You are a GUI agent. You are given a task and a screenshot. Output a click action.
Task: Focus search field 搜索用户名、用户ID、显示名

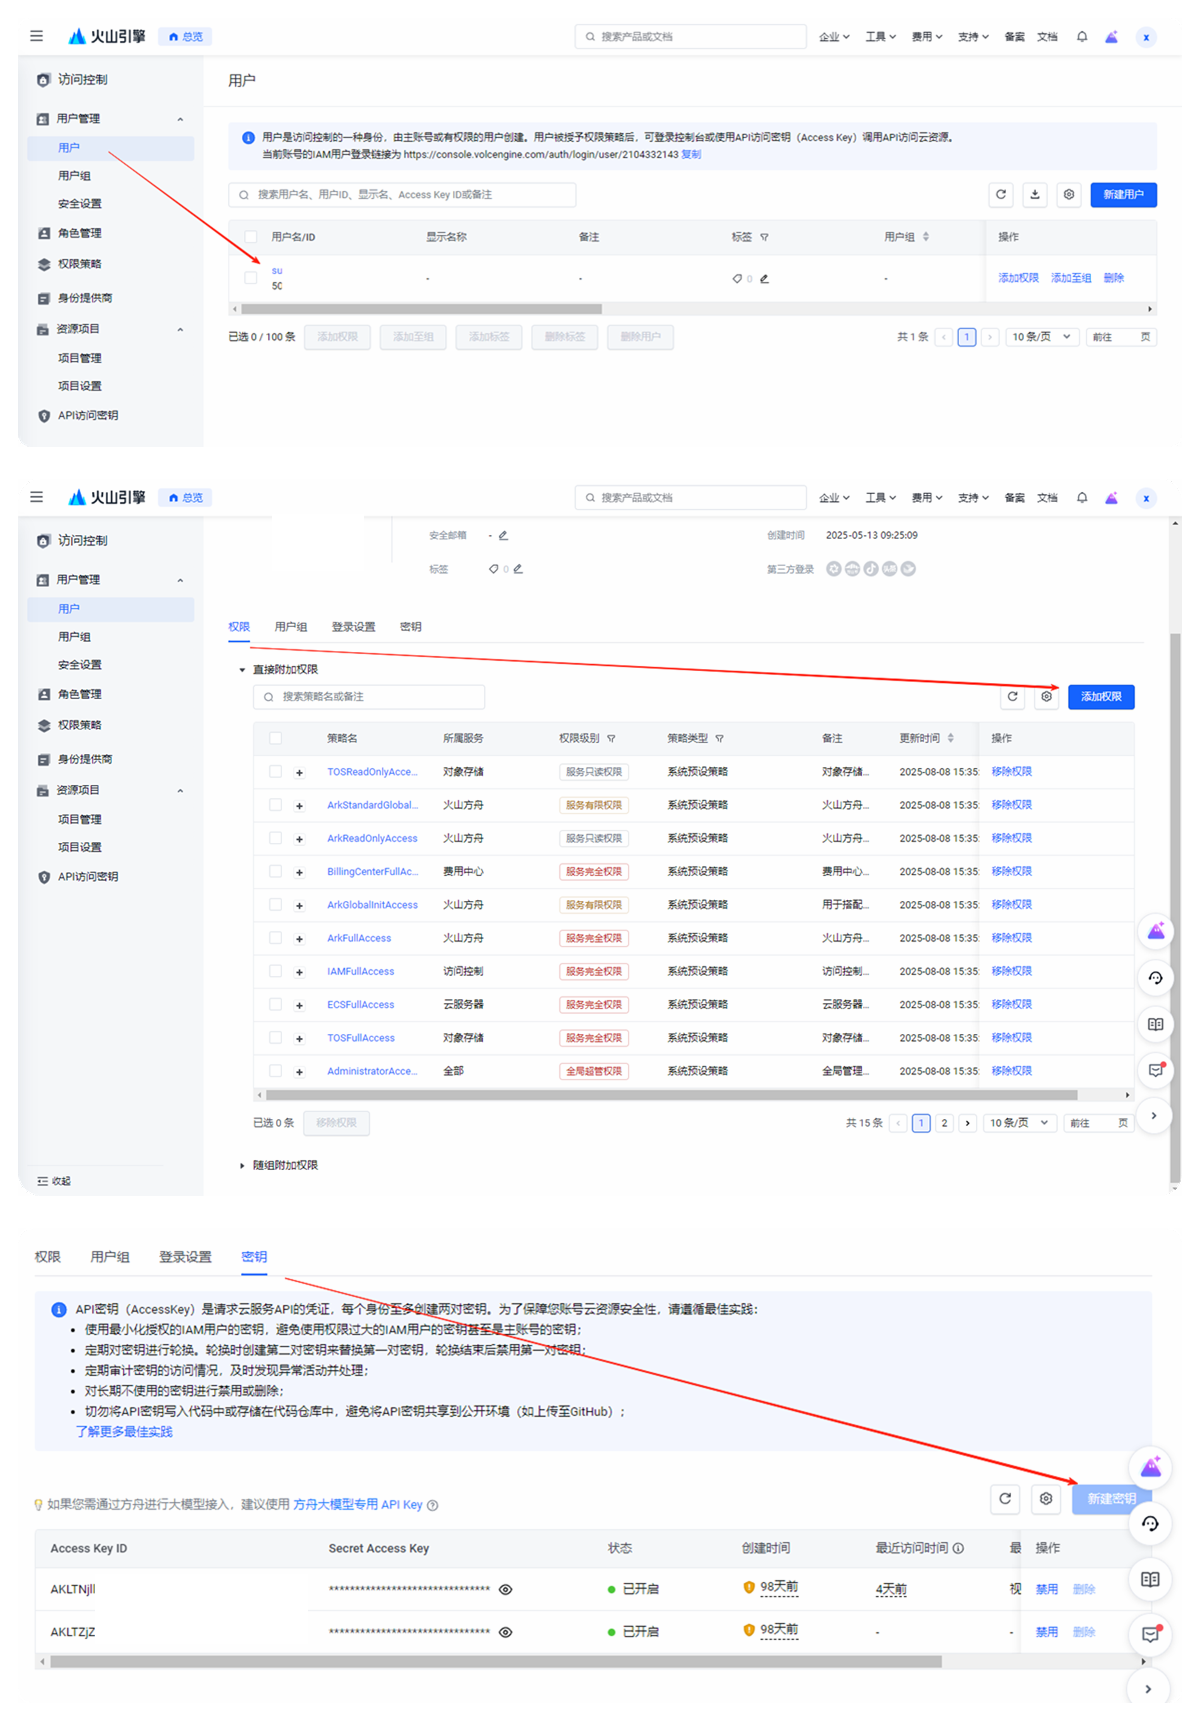[x=402, y=195]
